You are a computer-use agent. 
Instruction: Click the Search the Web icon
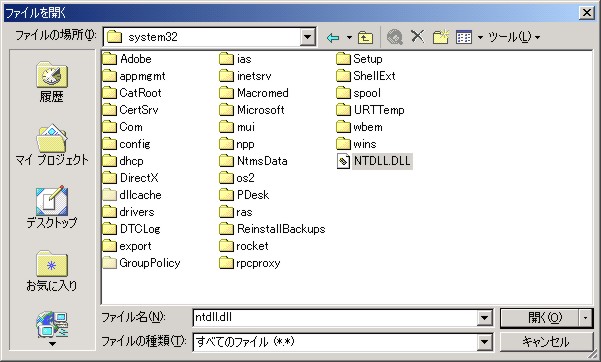click(x=395, y=37)
